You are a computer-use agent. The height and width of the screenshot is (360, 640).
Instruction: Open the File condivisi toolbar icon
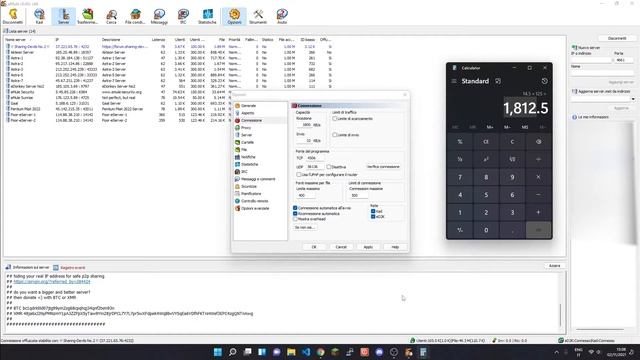(x=135, y=16)
